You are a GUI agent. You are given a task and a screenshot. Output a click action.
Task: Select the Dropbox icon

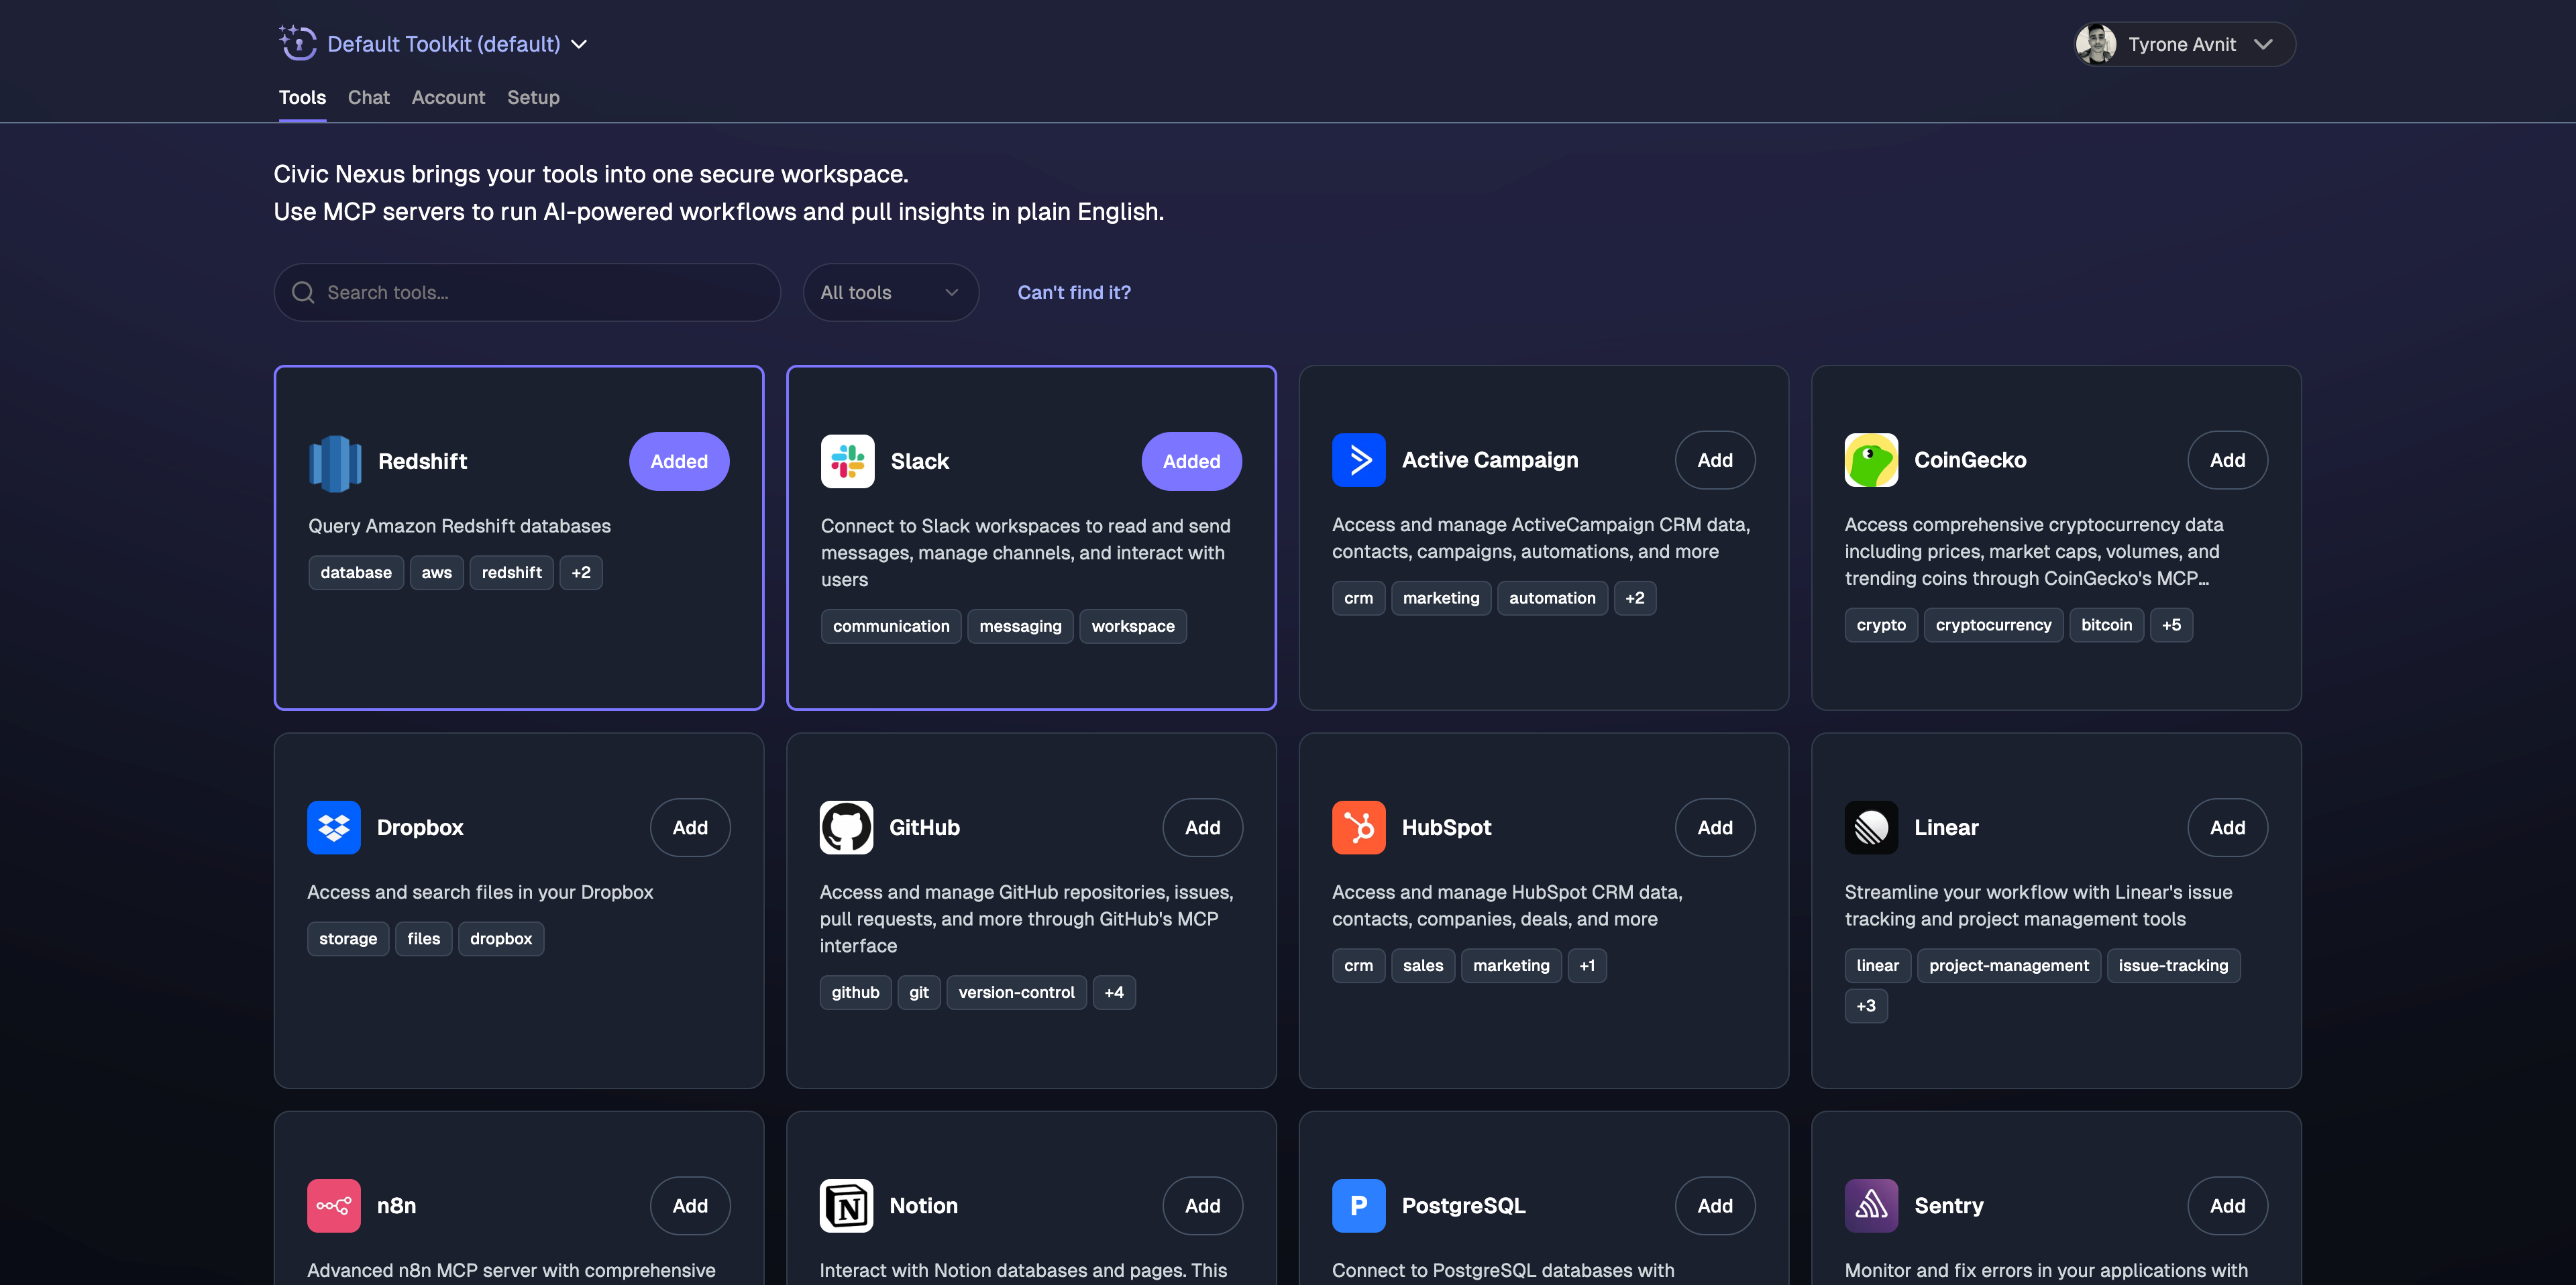point(334,827)
